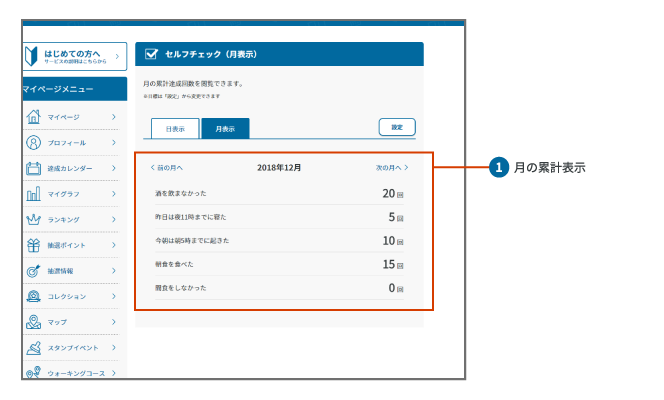Go to next month via 次の月へ
This screenshot has height=400, width=664.
392,168
